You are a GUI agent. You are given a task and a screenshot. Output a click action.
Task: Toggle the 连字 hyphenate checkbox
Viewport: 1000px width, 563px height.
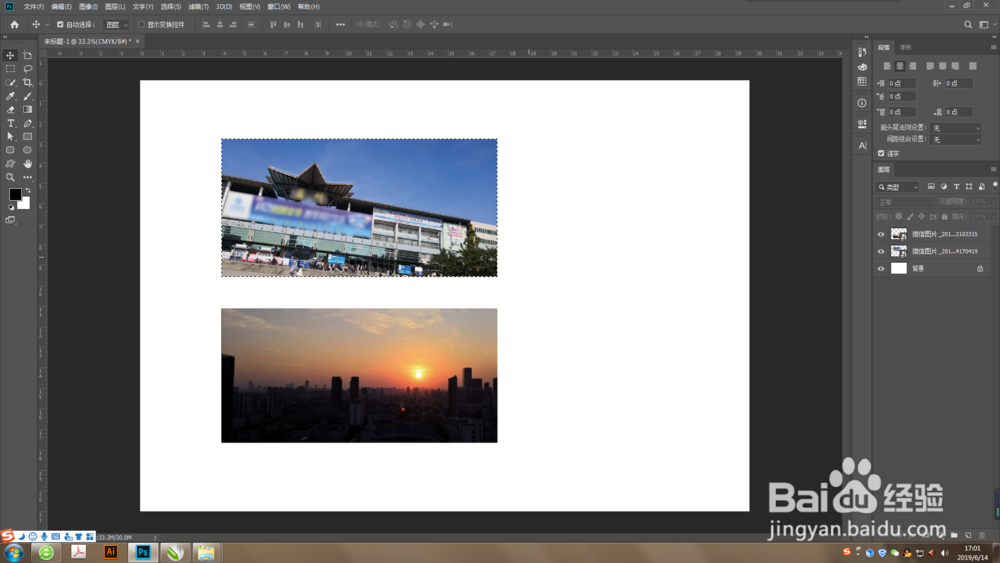(881, 153)
